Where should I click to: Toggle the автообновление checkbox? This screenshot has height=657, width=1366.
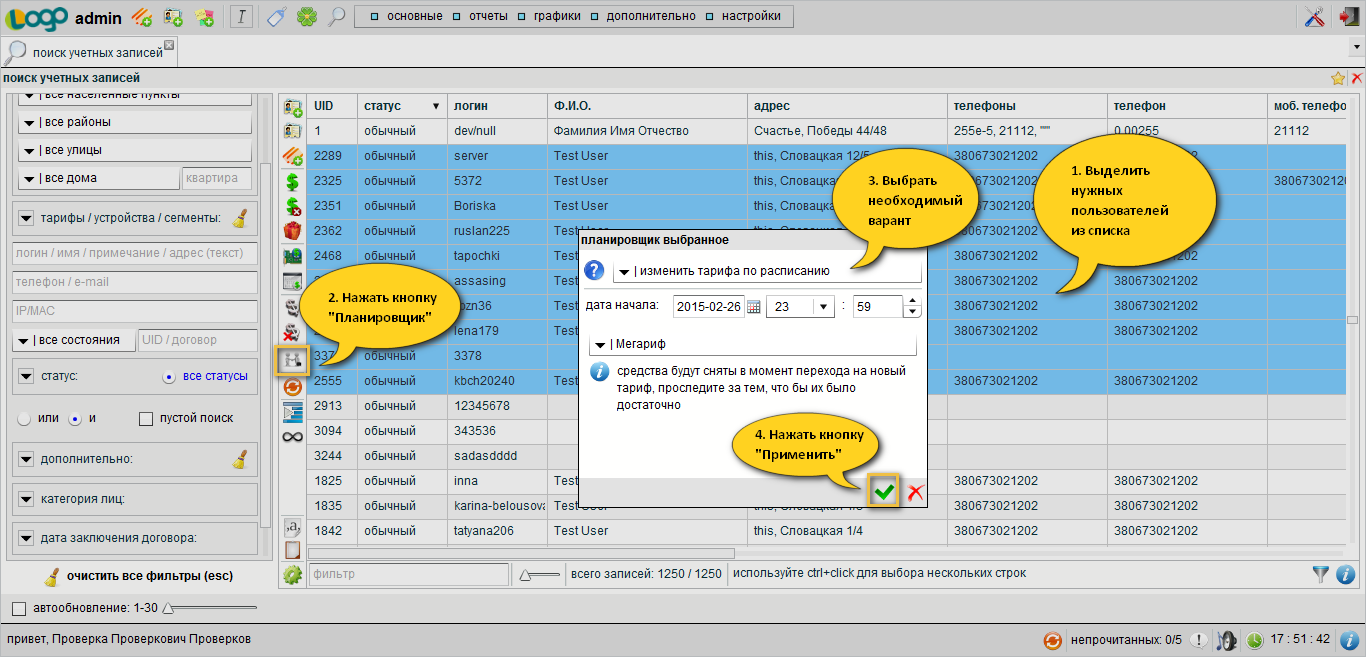point(18,608)
